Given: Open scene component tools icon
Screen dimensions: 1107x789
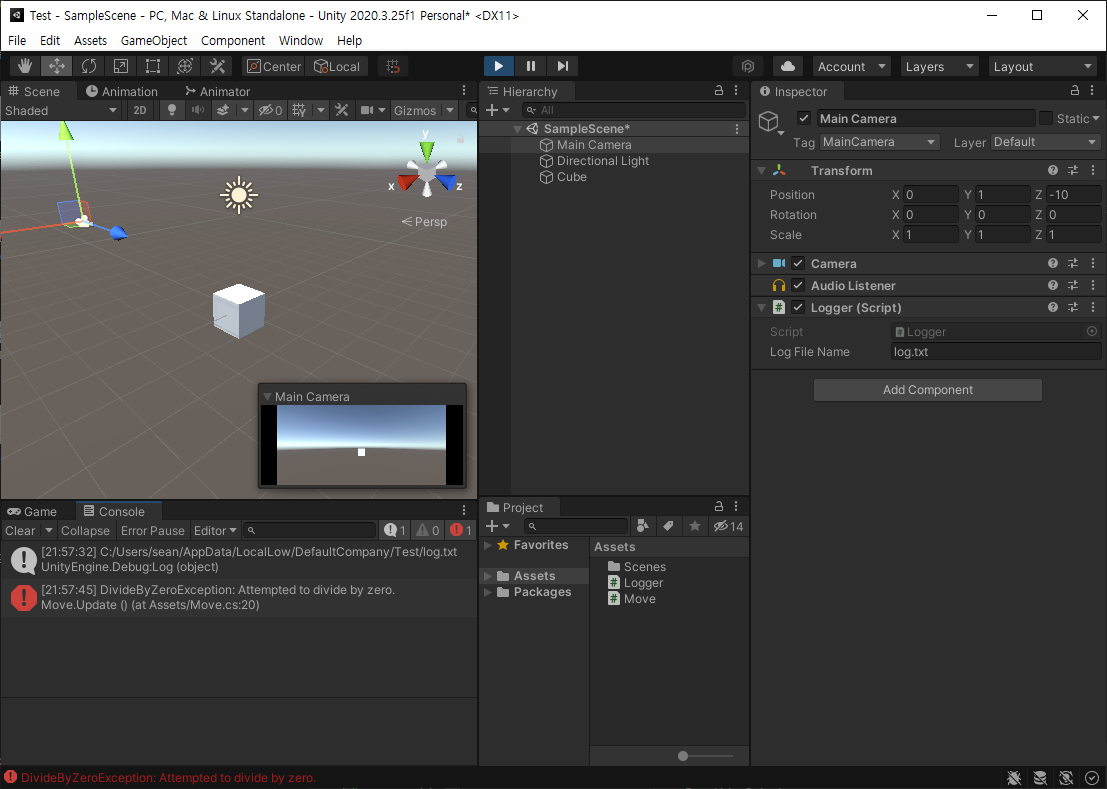Looking at the screenshot, I should click(x=342, y=110).
